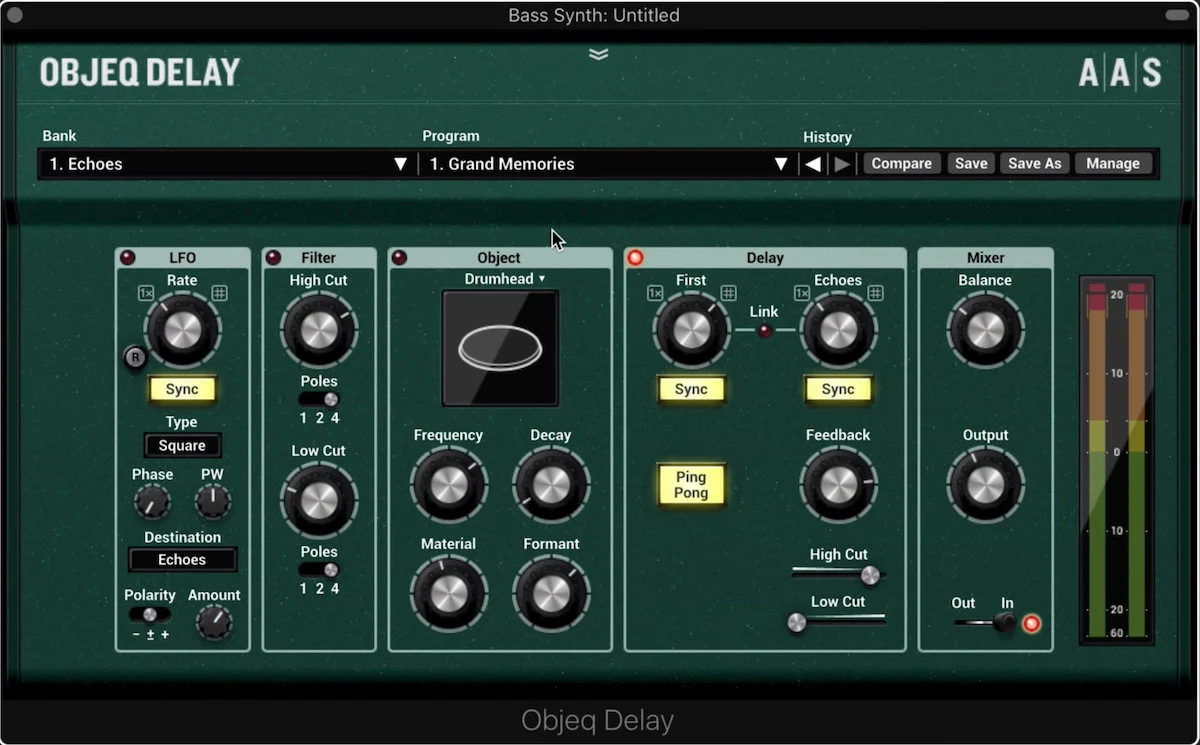Click the Manage button

pos(1113,164)
